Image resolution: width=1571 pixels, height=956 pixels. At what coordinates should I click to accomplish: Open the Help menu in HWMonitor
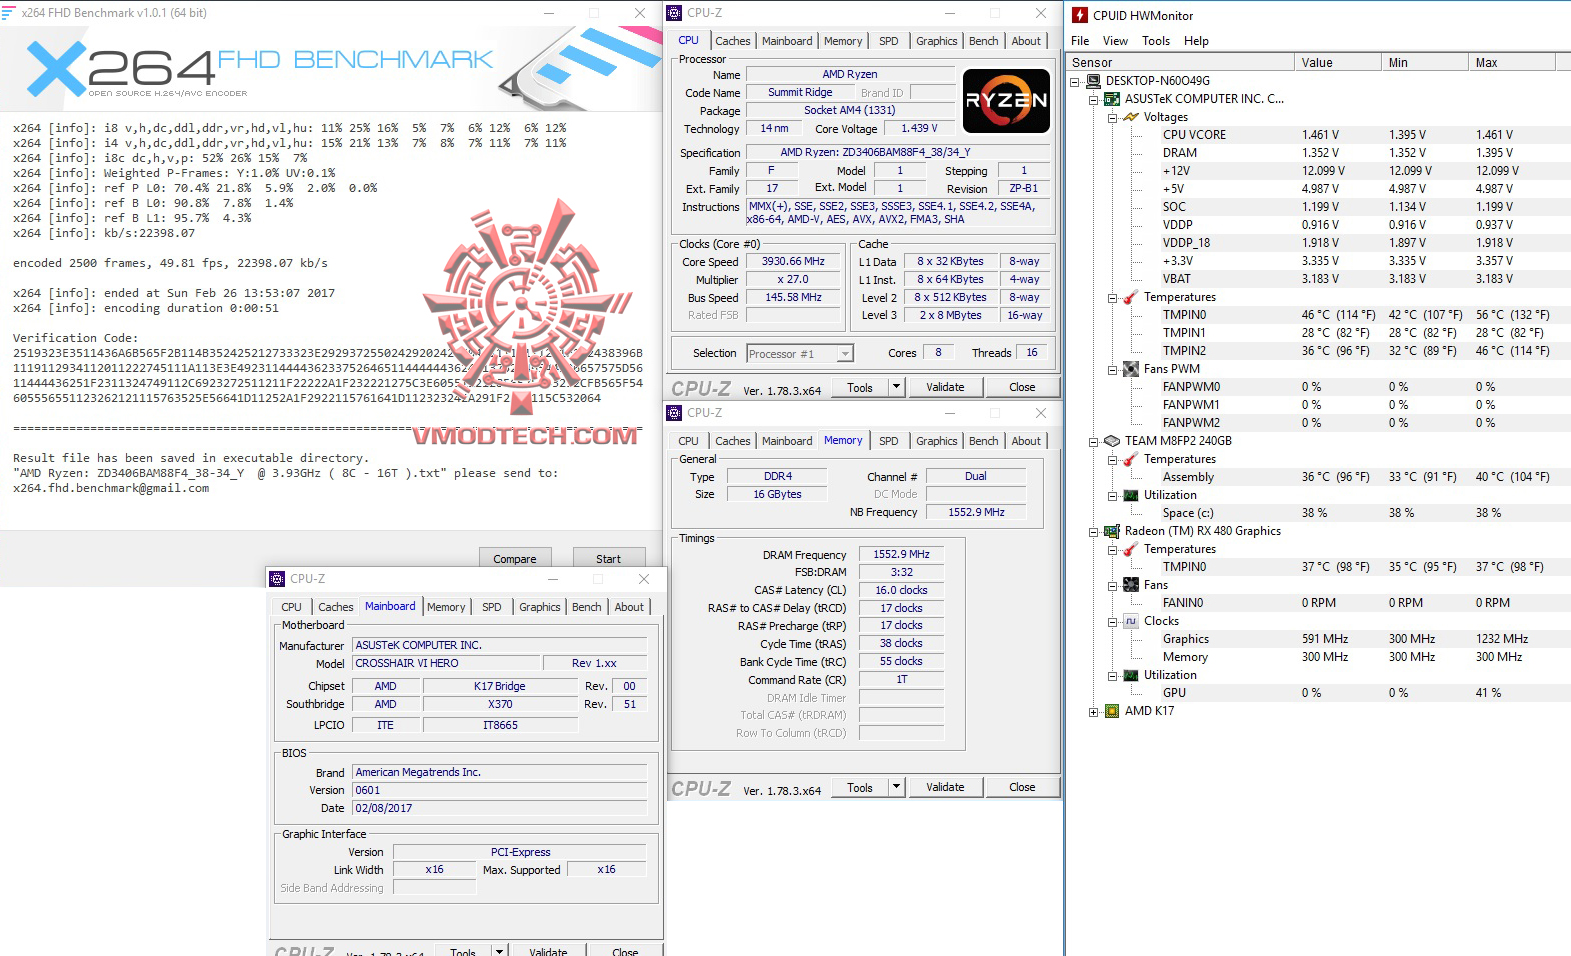pyautogui.click(x=1196, y=41)
